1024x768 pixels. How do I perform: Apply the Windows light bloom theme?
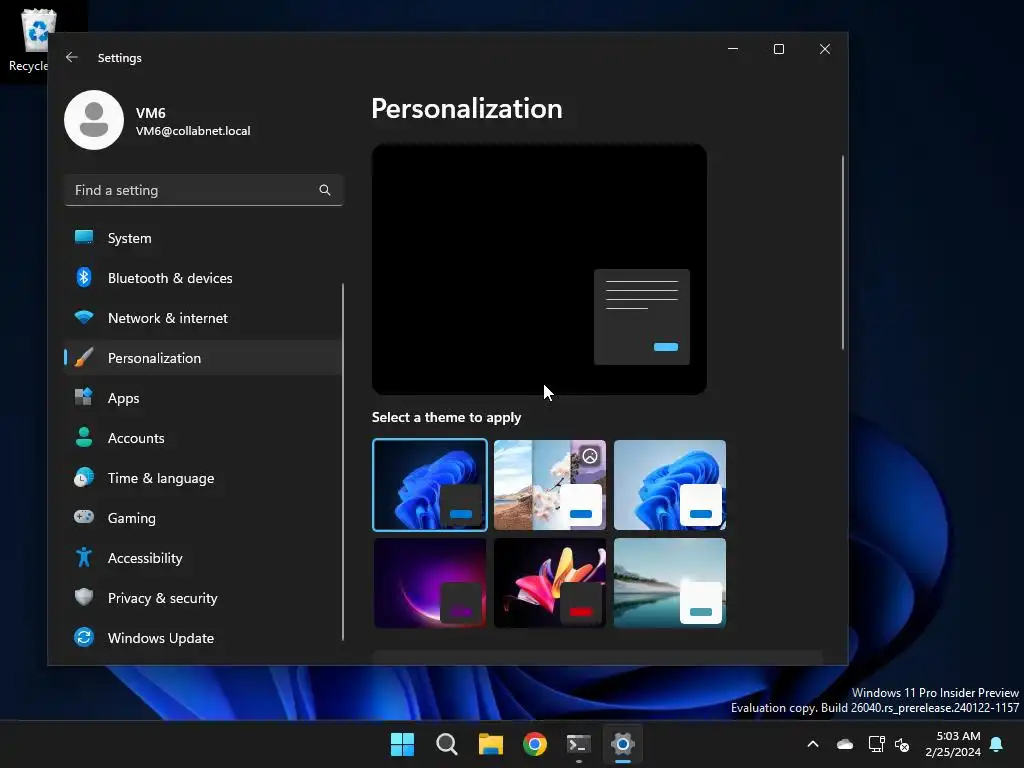coord(670,485)
